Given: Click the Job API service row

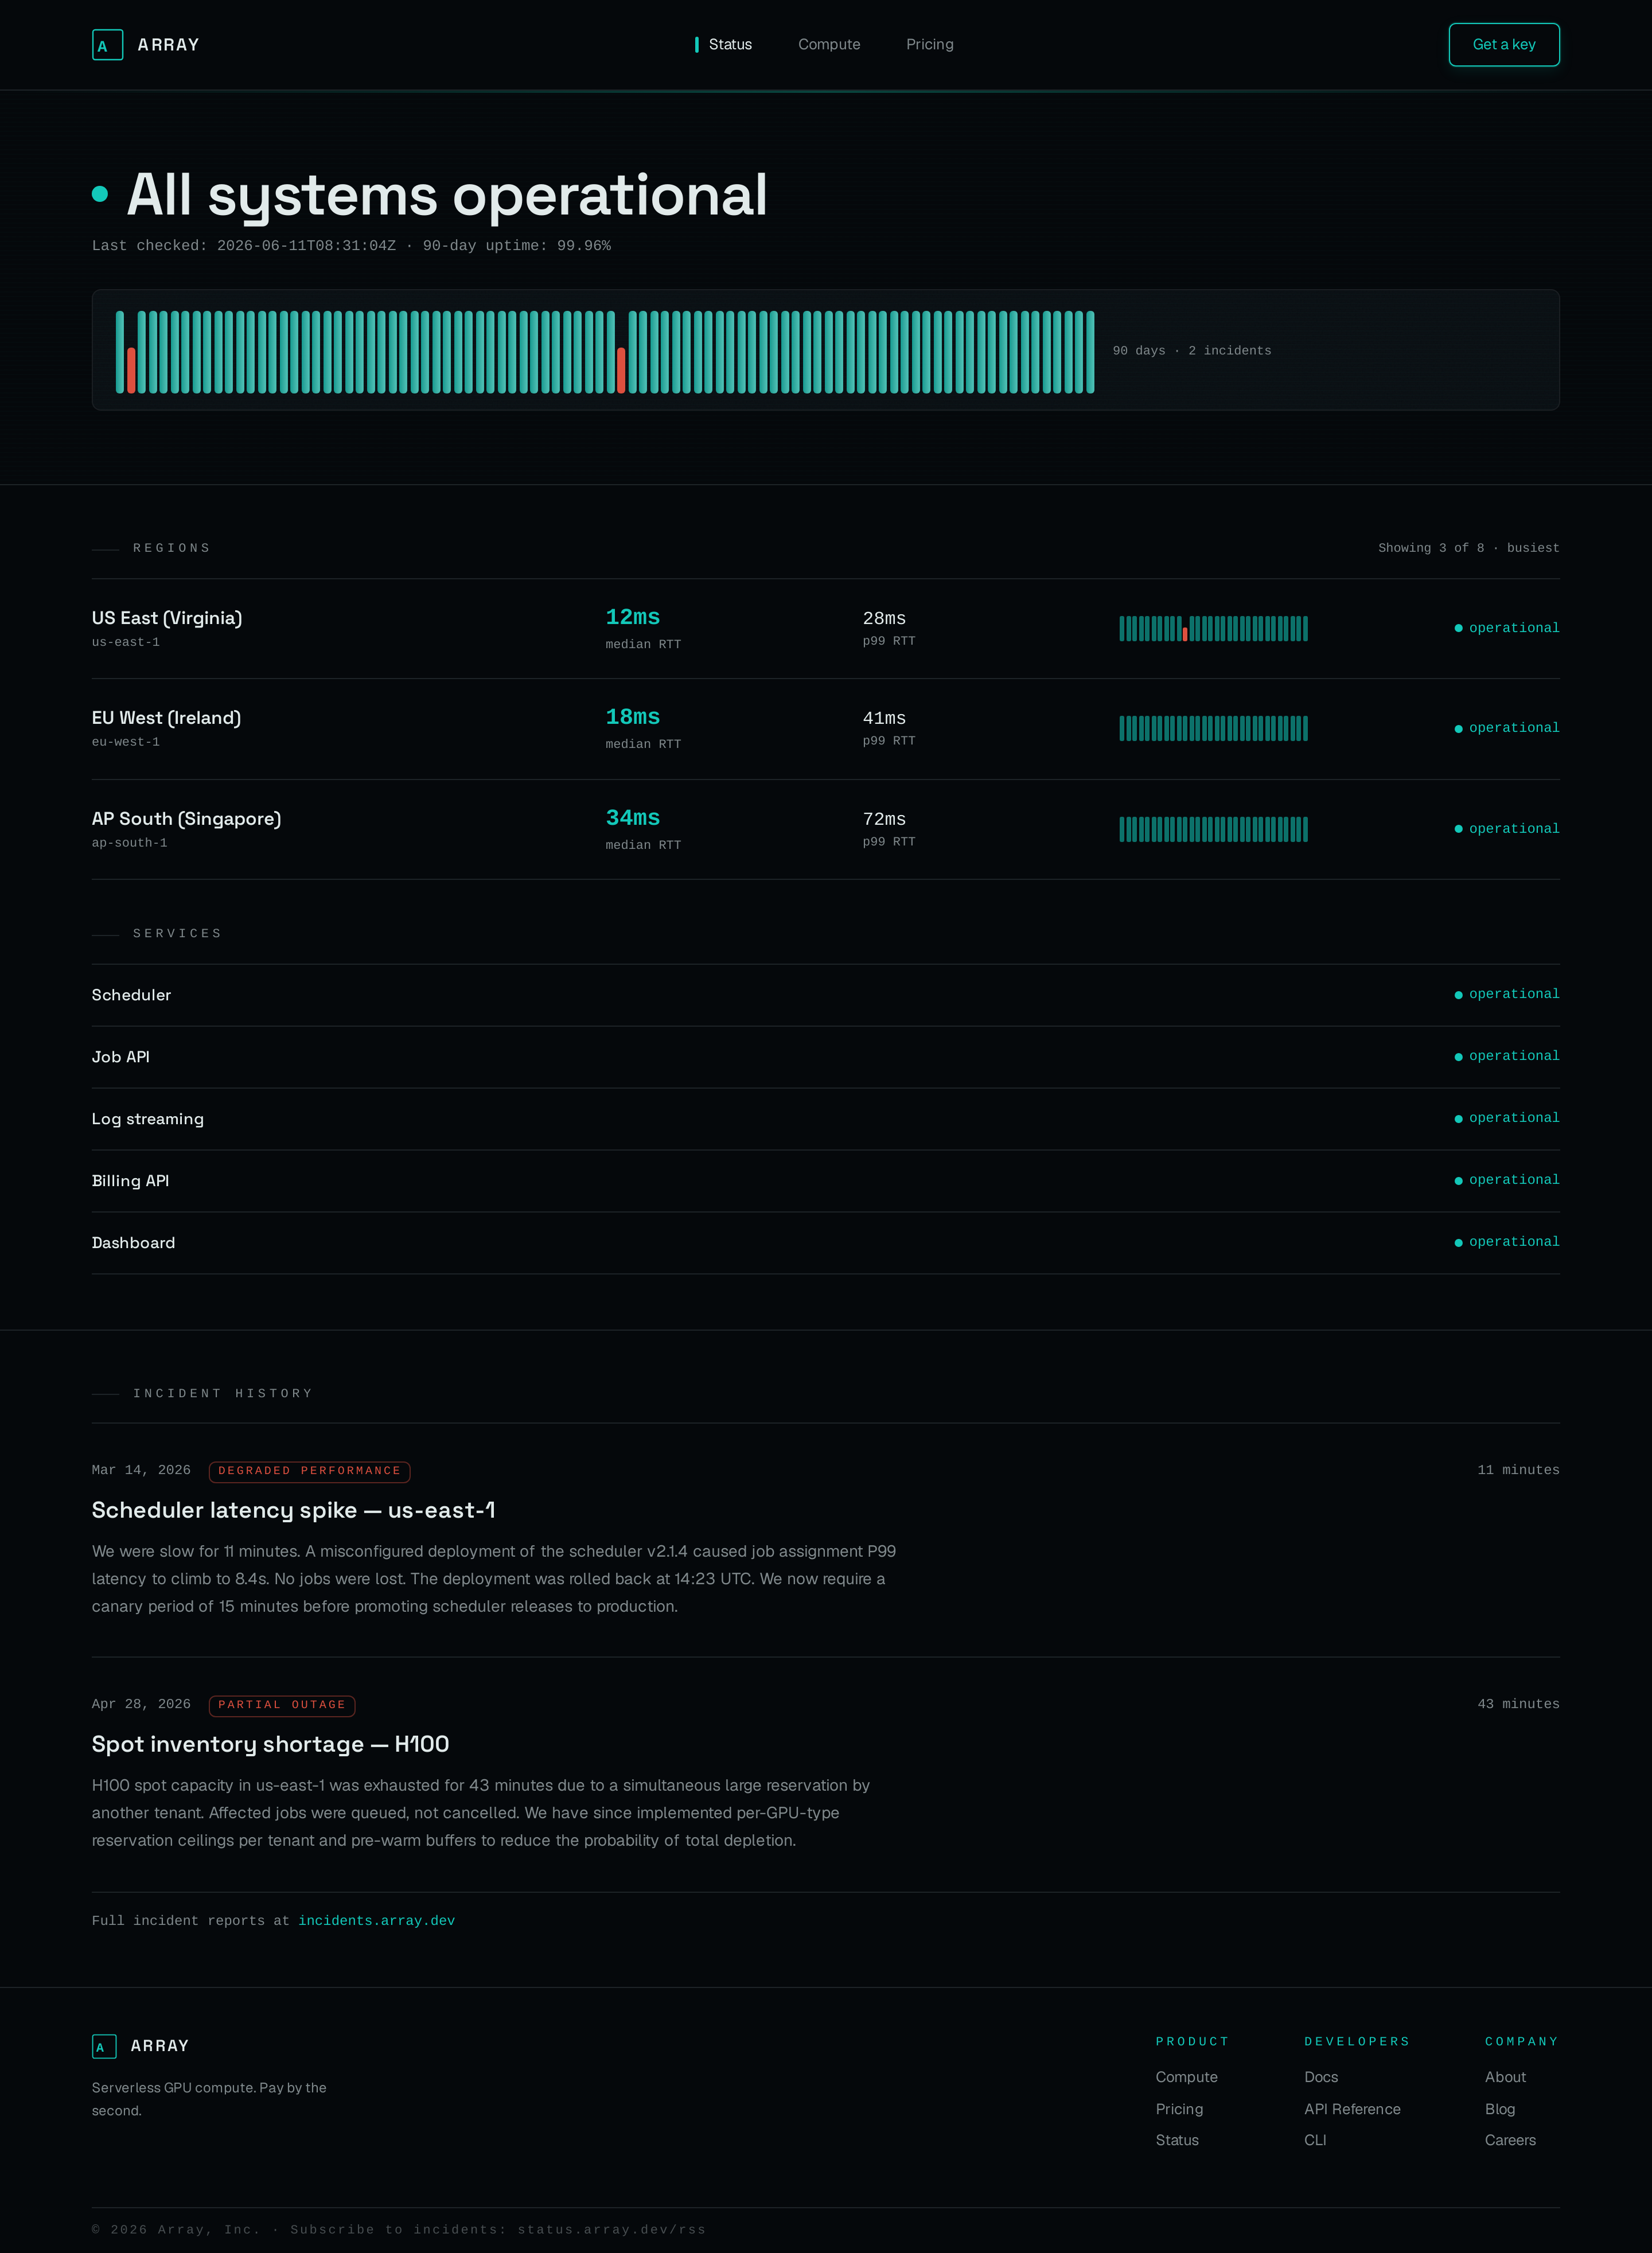Looking at the screenshot, I should 826,1057.
